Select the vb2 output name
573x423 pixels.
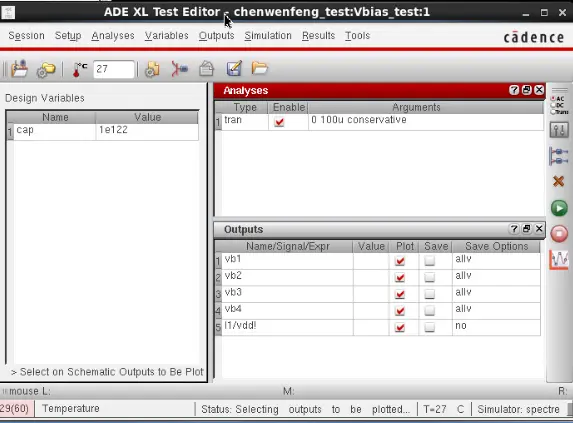coord(287,278)
